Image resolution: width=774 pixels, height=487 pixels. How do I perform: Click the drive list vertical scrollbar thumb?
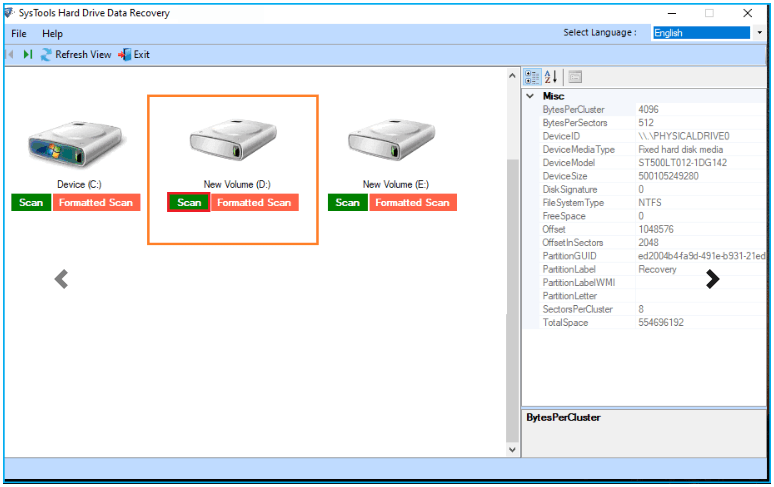click(512, 301)
